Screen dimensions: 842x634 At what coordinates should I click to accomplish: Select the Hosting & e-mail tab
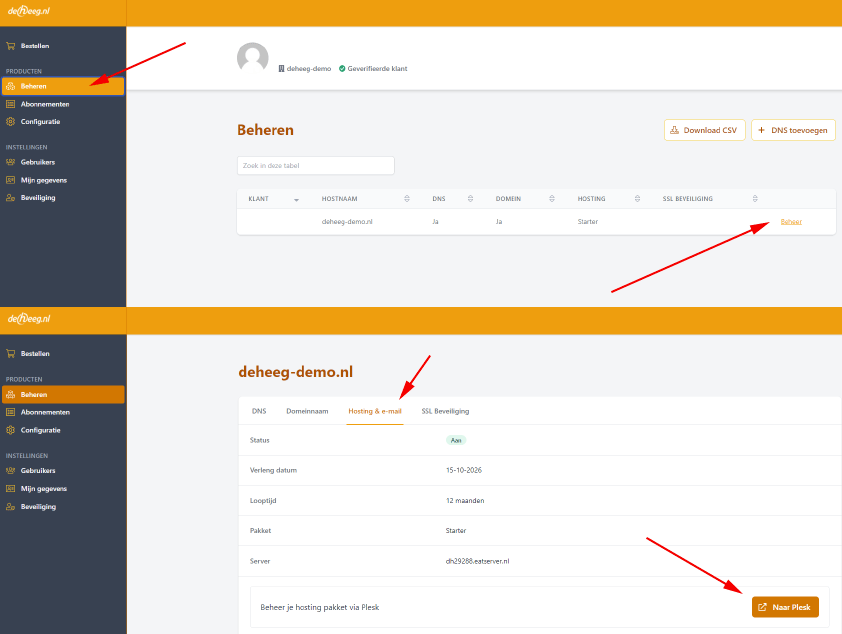click(375, 411)
